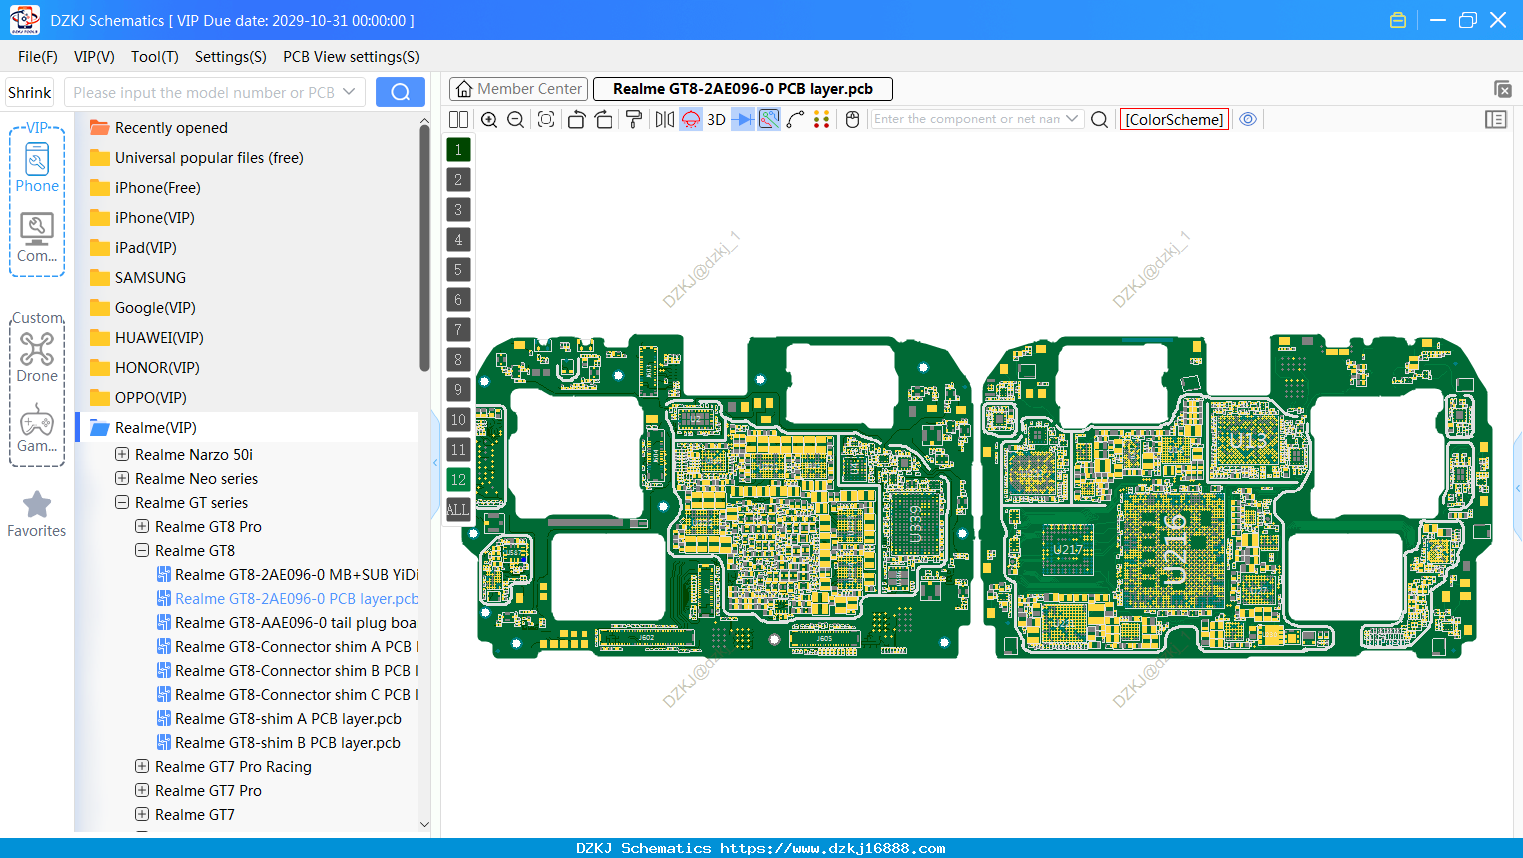Open PCB View settings(S) menu

351,57
